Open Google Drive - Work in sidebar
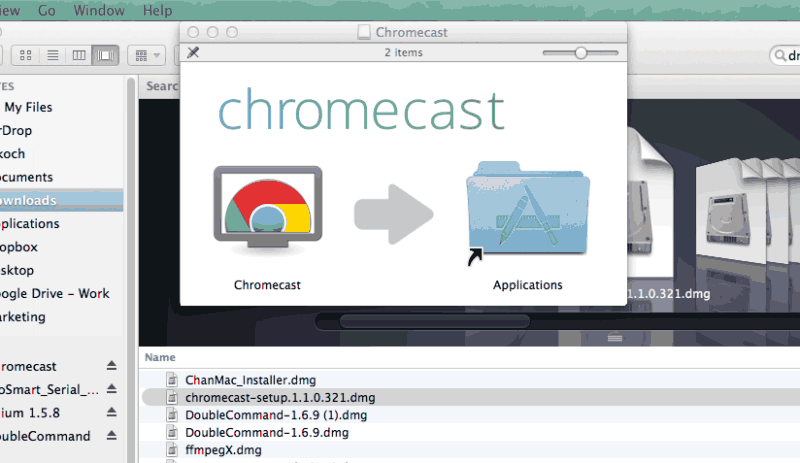 55,294
